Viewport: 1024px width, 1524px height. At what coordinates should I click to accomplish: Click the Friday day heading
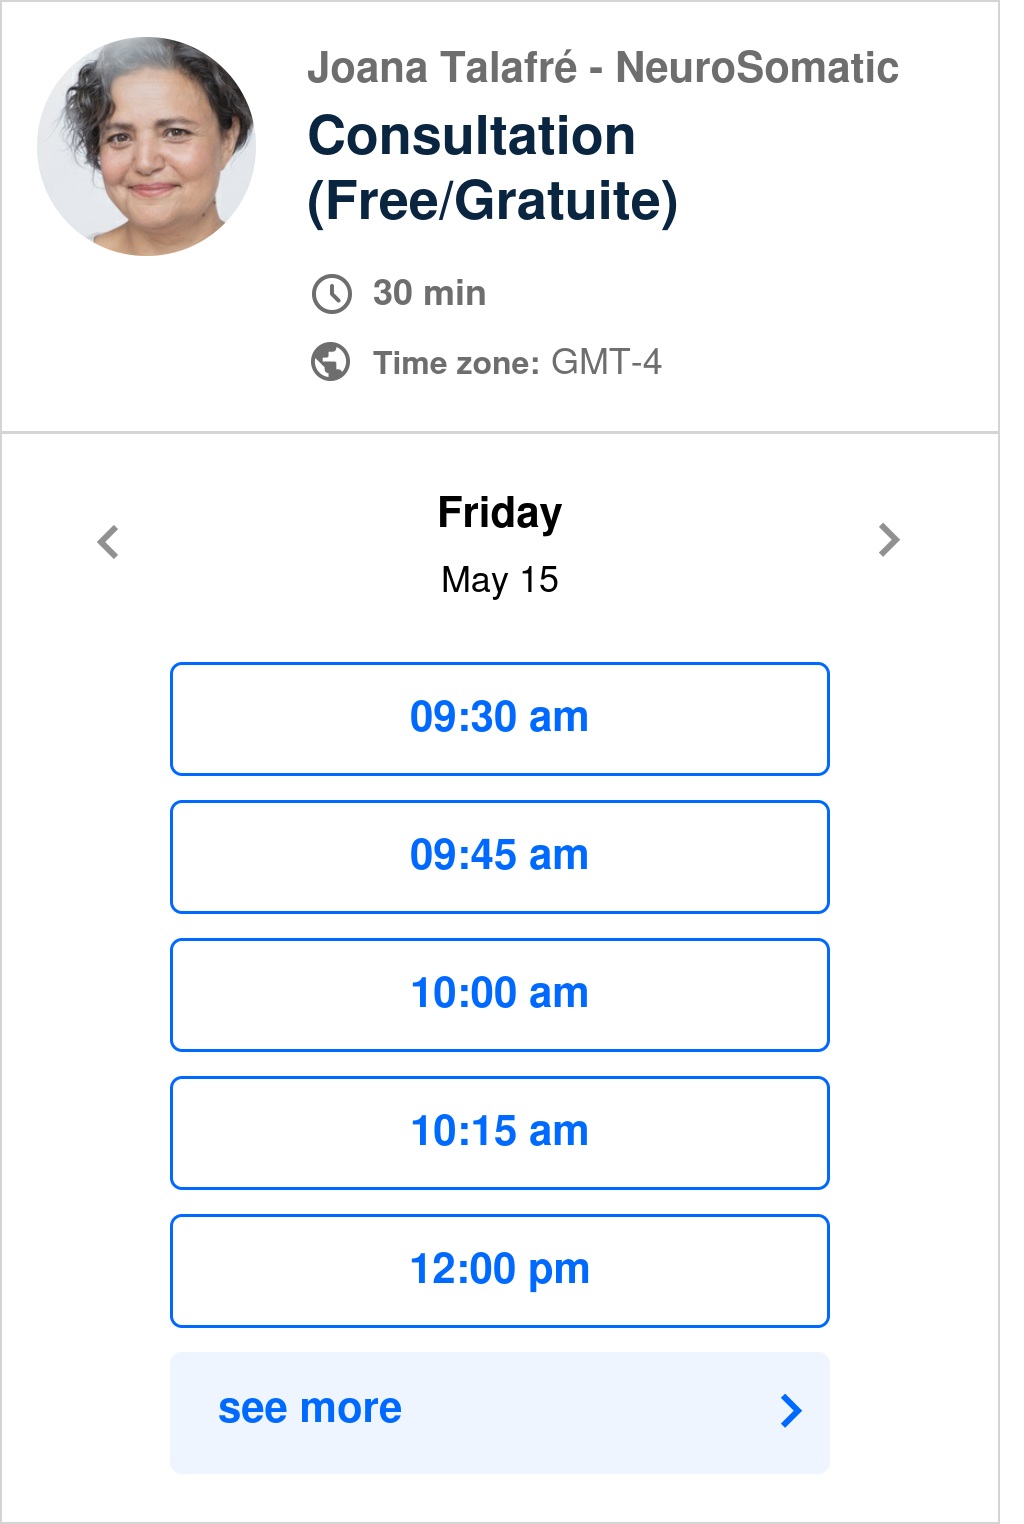(x=500, y=514)
